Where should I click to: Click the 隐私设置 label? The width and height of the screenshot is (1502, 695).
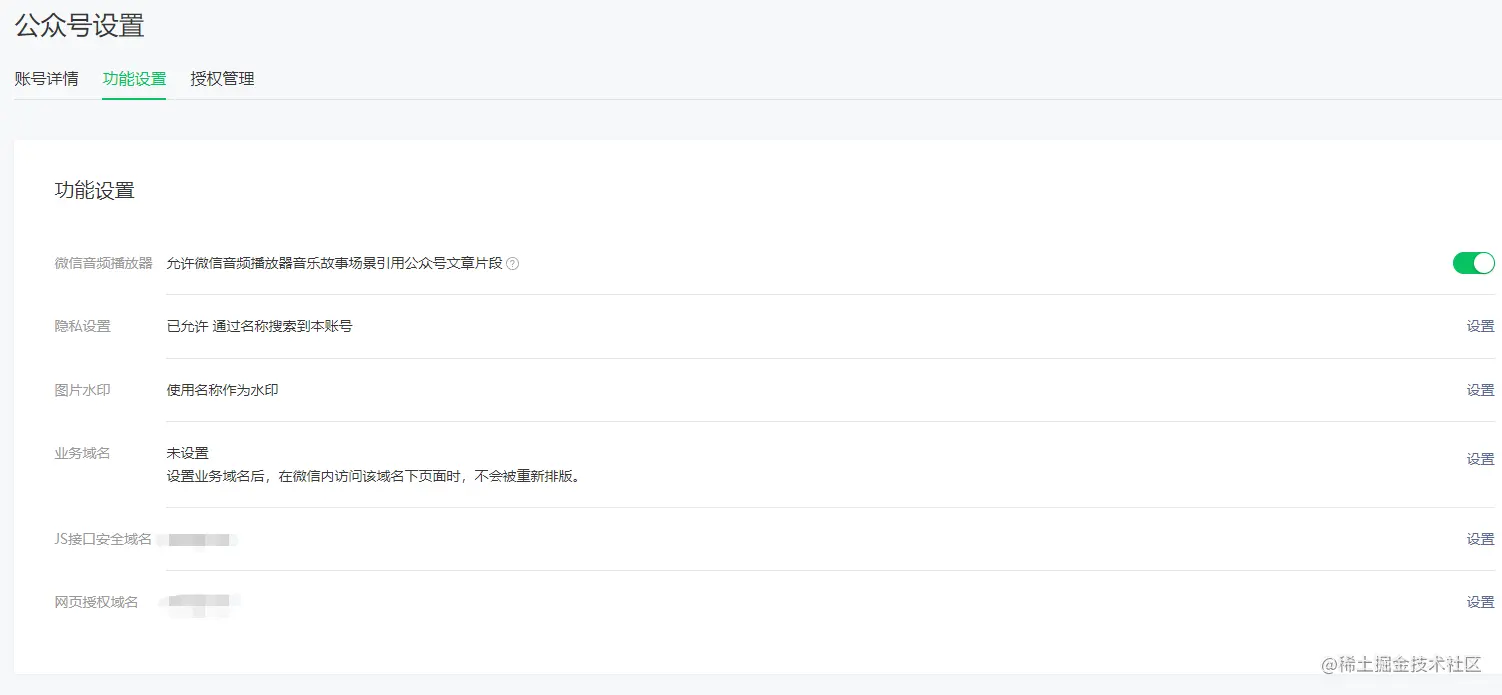pyautogui.click(x=82, y=326)
